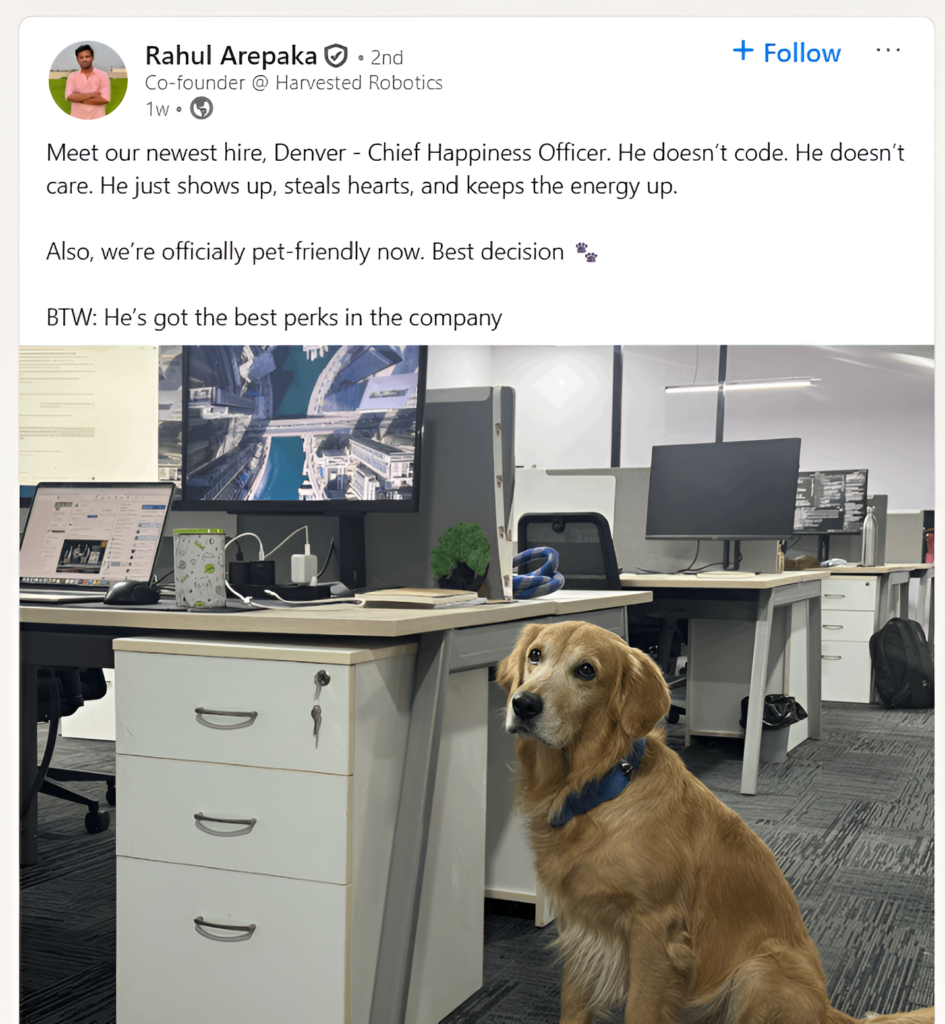The image size is (945, 1024).
Task: Click the 1w post timestamp
Action: pyautogui.click(x=157, y=109)
